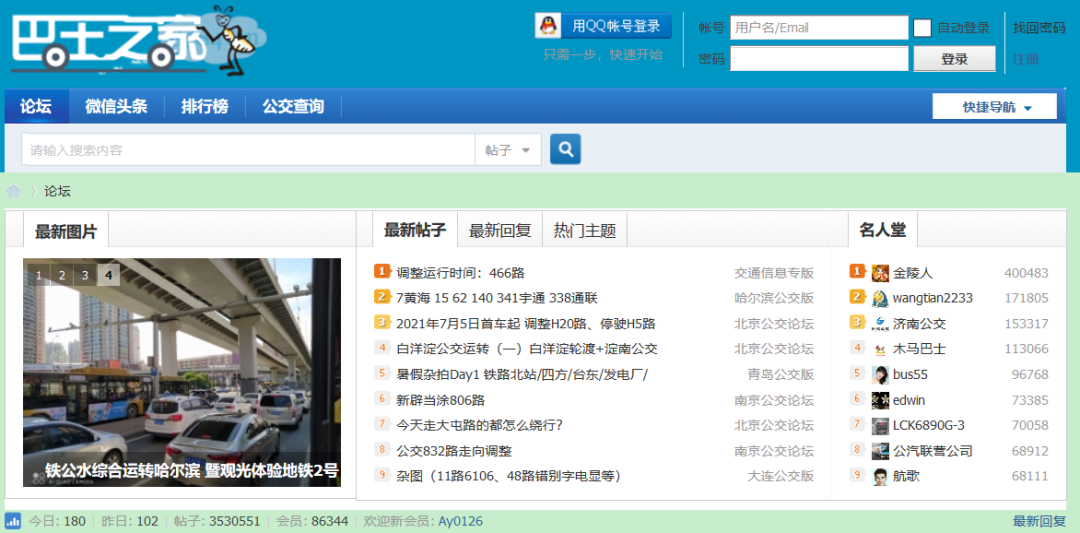1080x533 pixels.
Task: Open post 公交832路走向调整
Action: click(x=454, y=451)
